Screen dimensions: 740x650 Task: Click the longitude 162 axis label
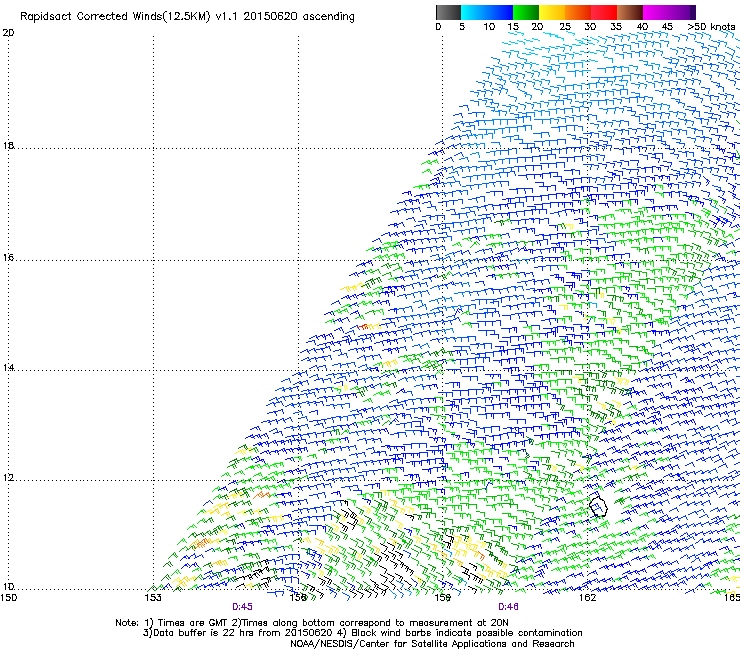(587, 598)
